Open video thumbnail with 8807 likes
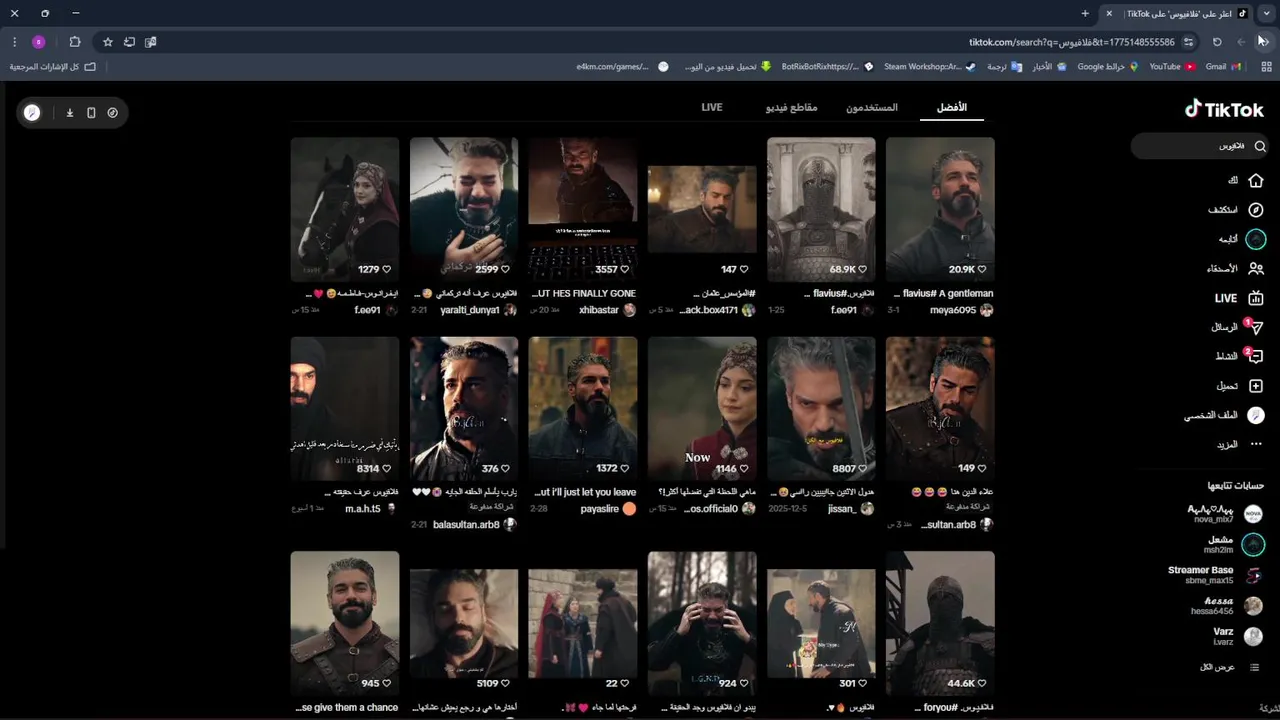 [x=821, y=408]
